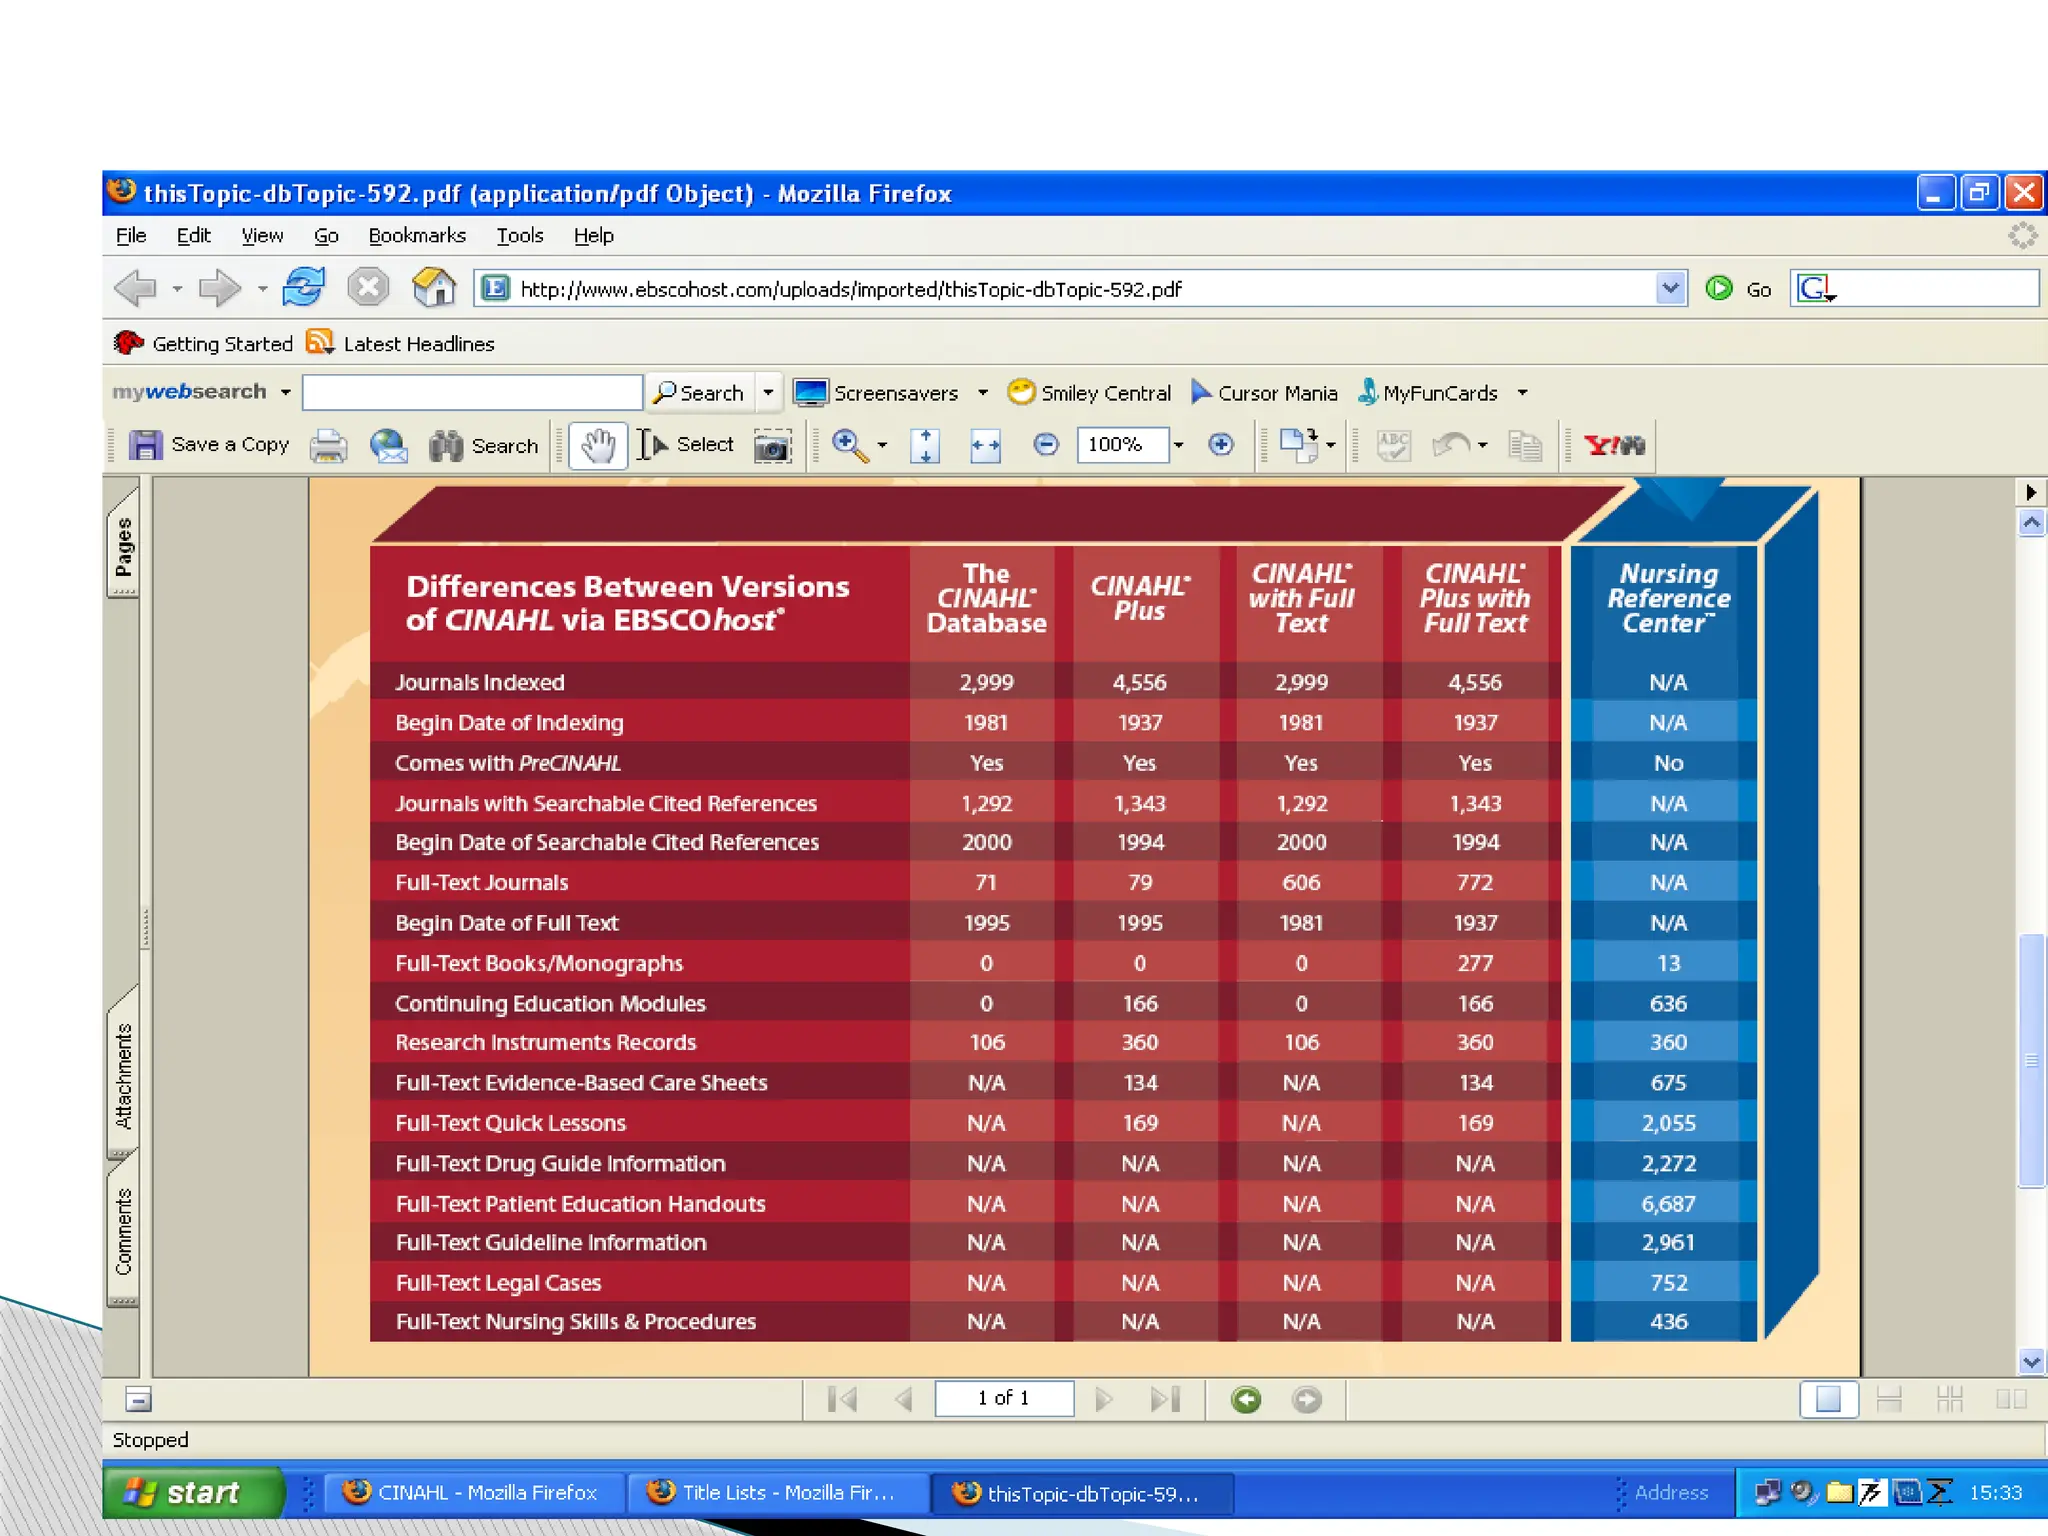
Task: Toggle Continuous page layout view
Action: [x=1889, y=1399]
